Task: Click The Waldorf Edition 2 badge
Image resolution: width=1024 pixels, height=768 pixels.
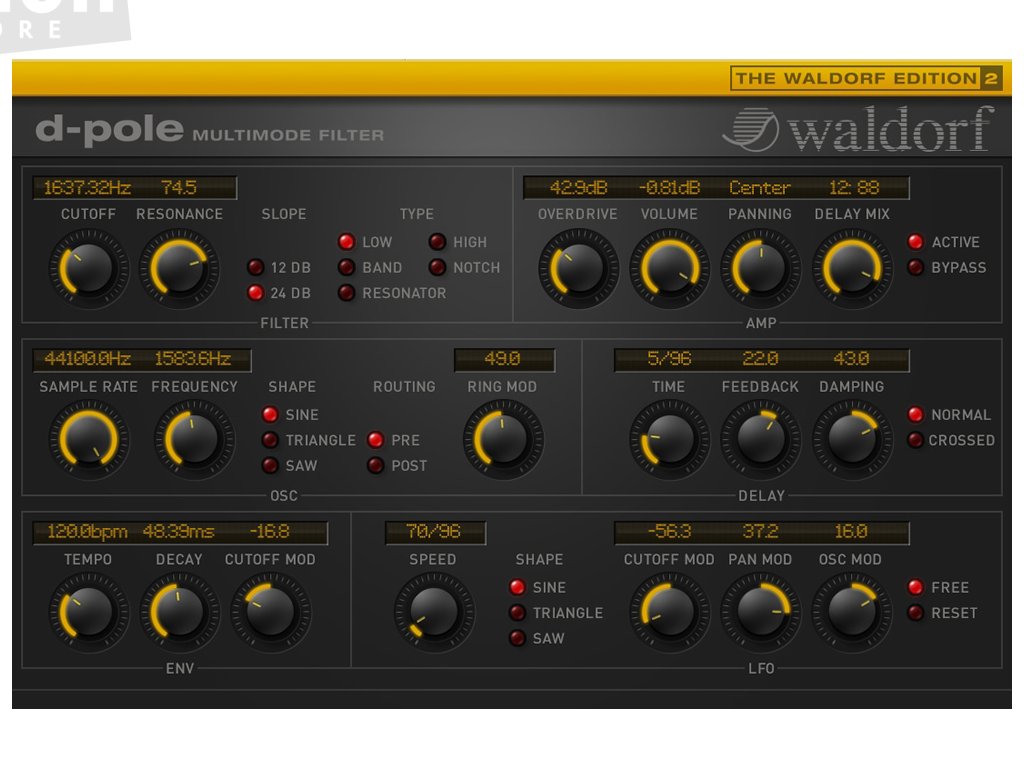Action: pyautogui.click(x=866, y=79)
